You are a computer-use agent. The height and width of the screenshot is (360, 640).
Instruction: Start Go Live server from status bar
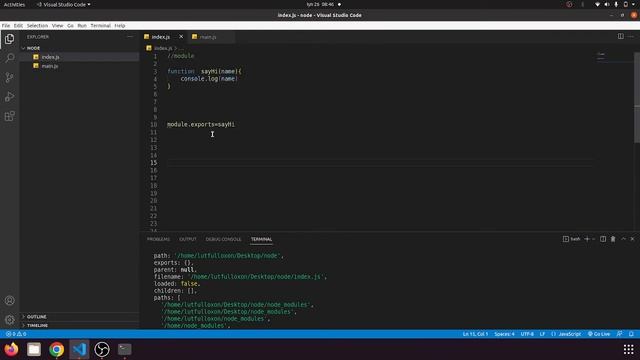tap(599, 334)
